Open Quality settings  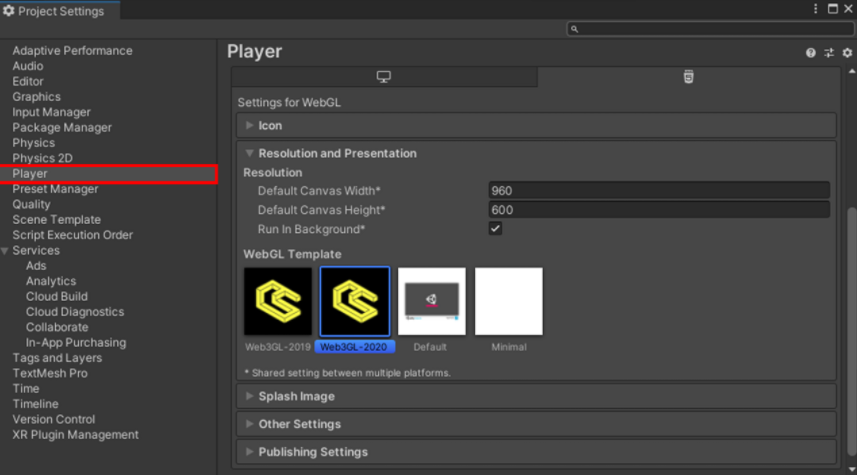click(31, 204)
